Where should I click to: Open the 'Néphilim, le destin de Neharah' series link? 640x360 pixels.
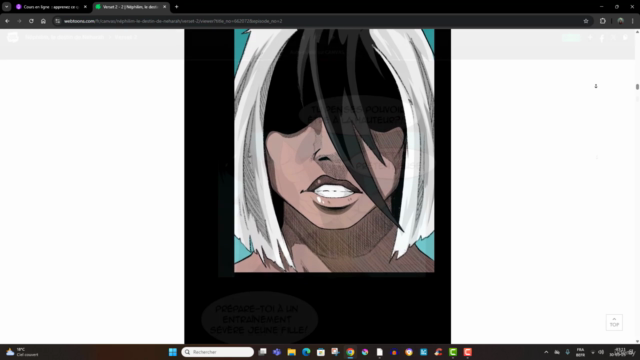tap(64, 37)
